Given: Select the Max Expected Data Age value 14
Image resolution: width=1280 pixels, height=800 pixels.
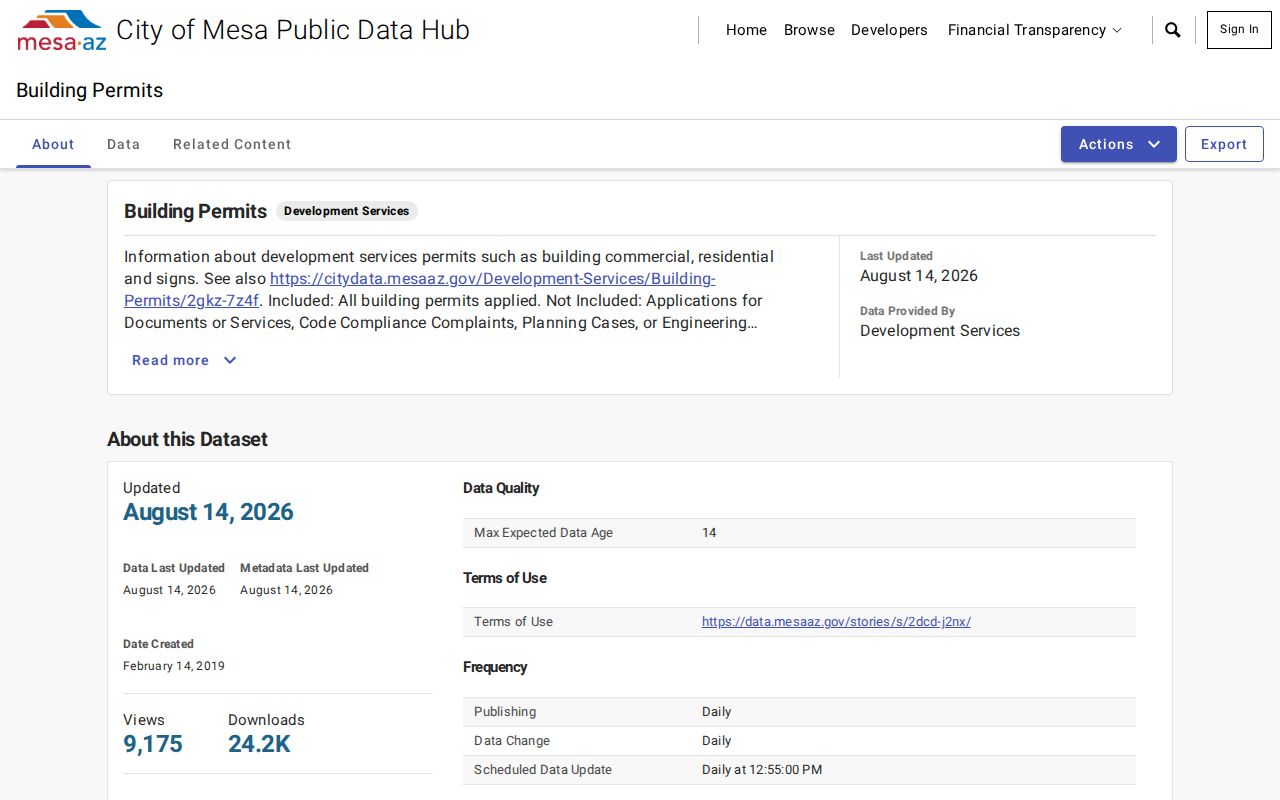Looking at the screenshot, I should tap(709, 533).
